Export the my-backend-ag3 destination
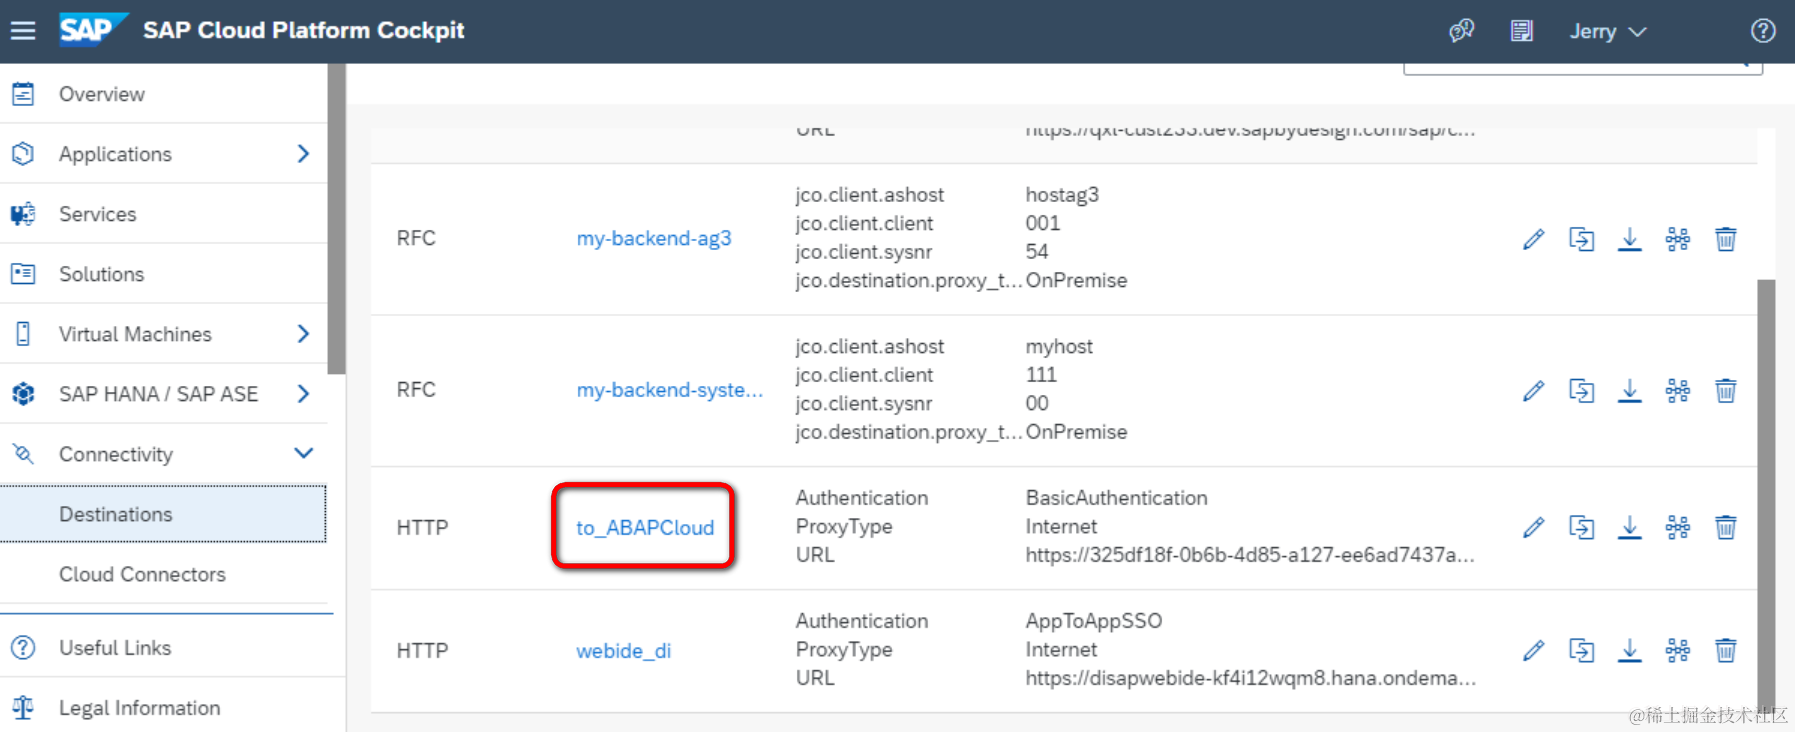This screenshot has height=732, width=1795. (x=1630, y=239)
